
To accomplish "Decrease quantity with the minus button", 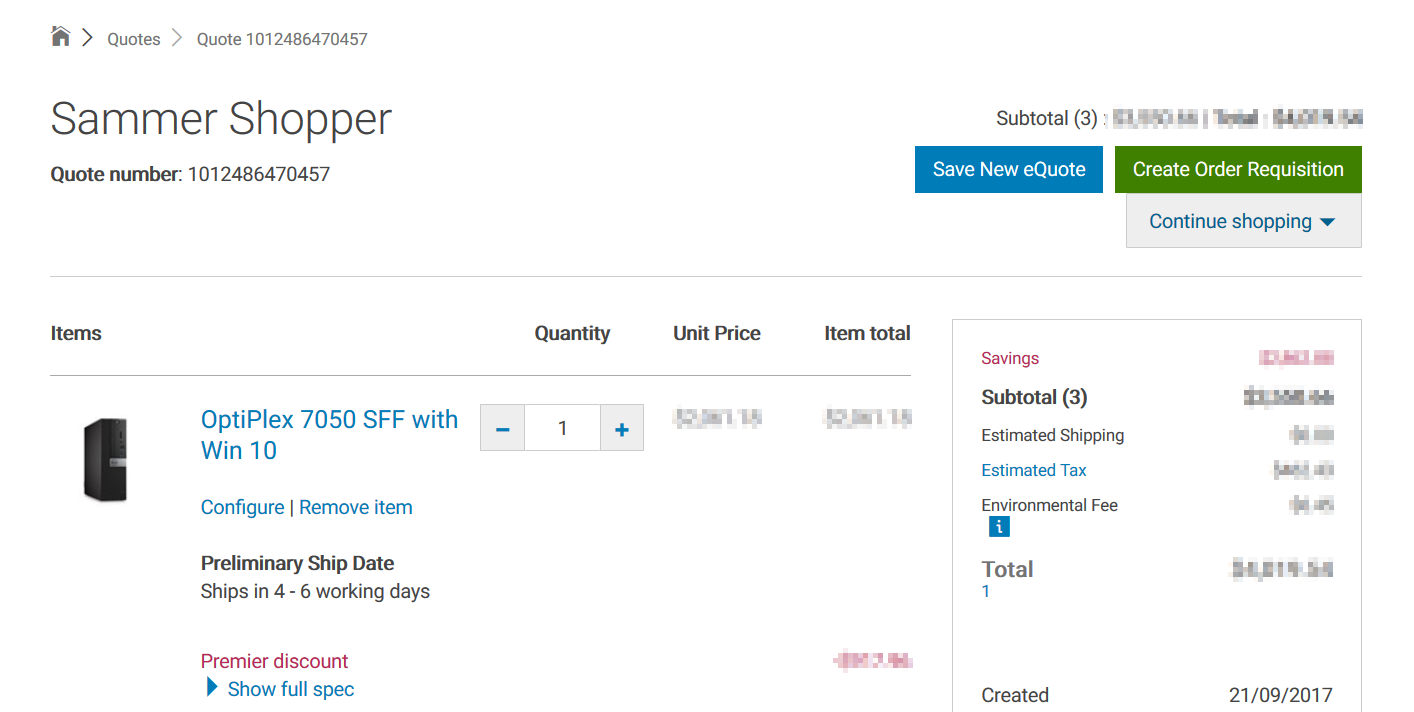I will pos(503,428).
